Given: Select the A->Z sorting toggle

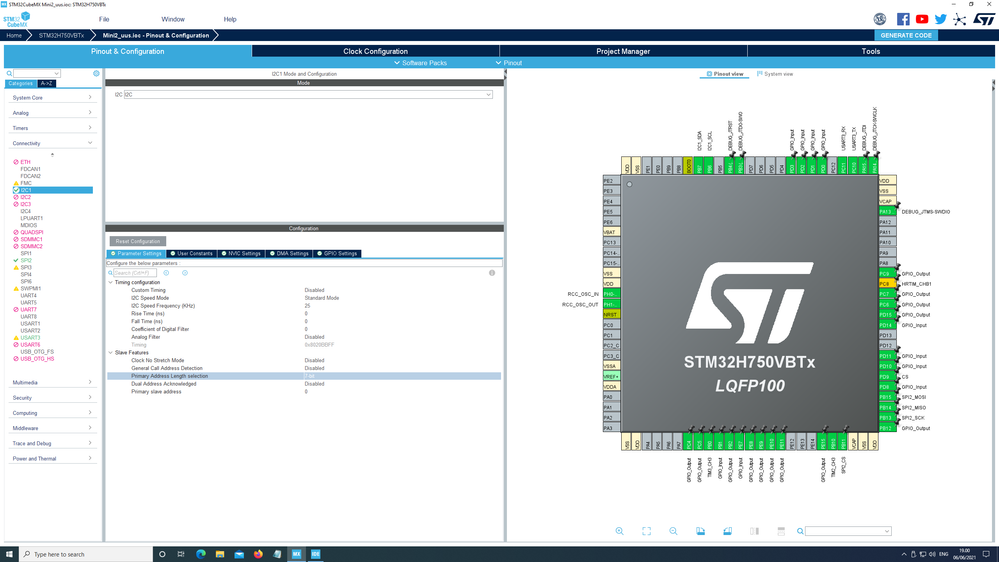Looking at the screenshot, I should tap(47, 83).
